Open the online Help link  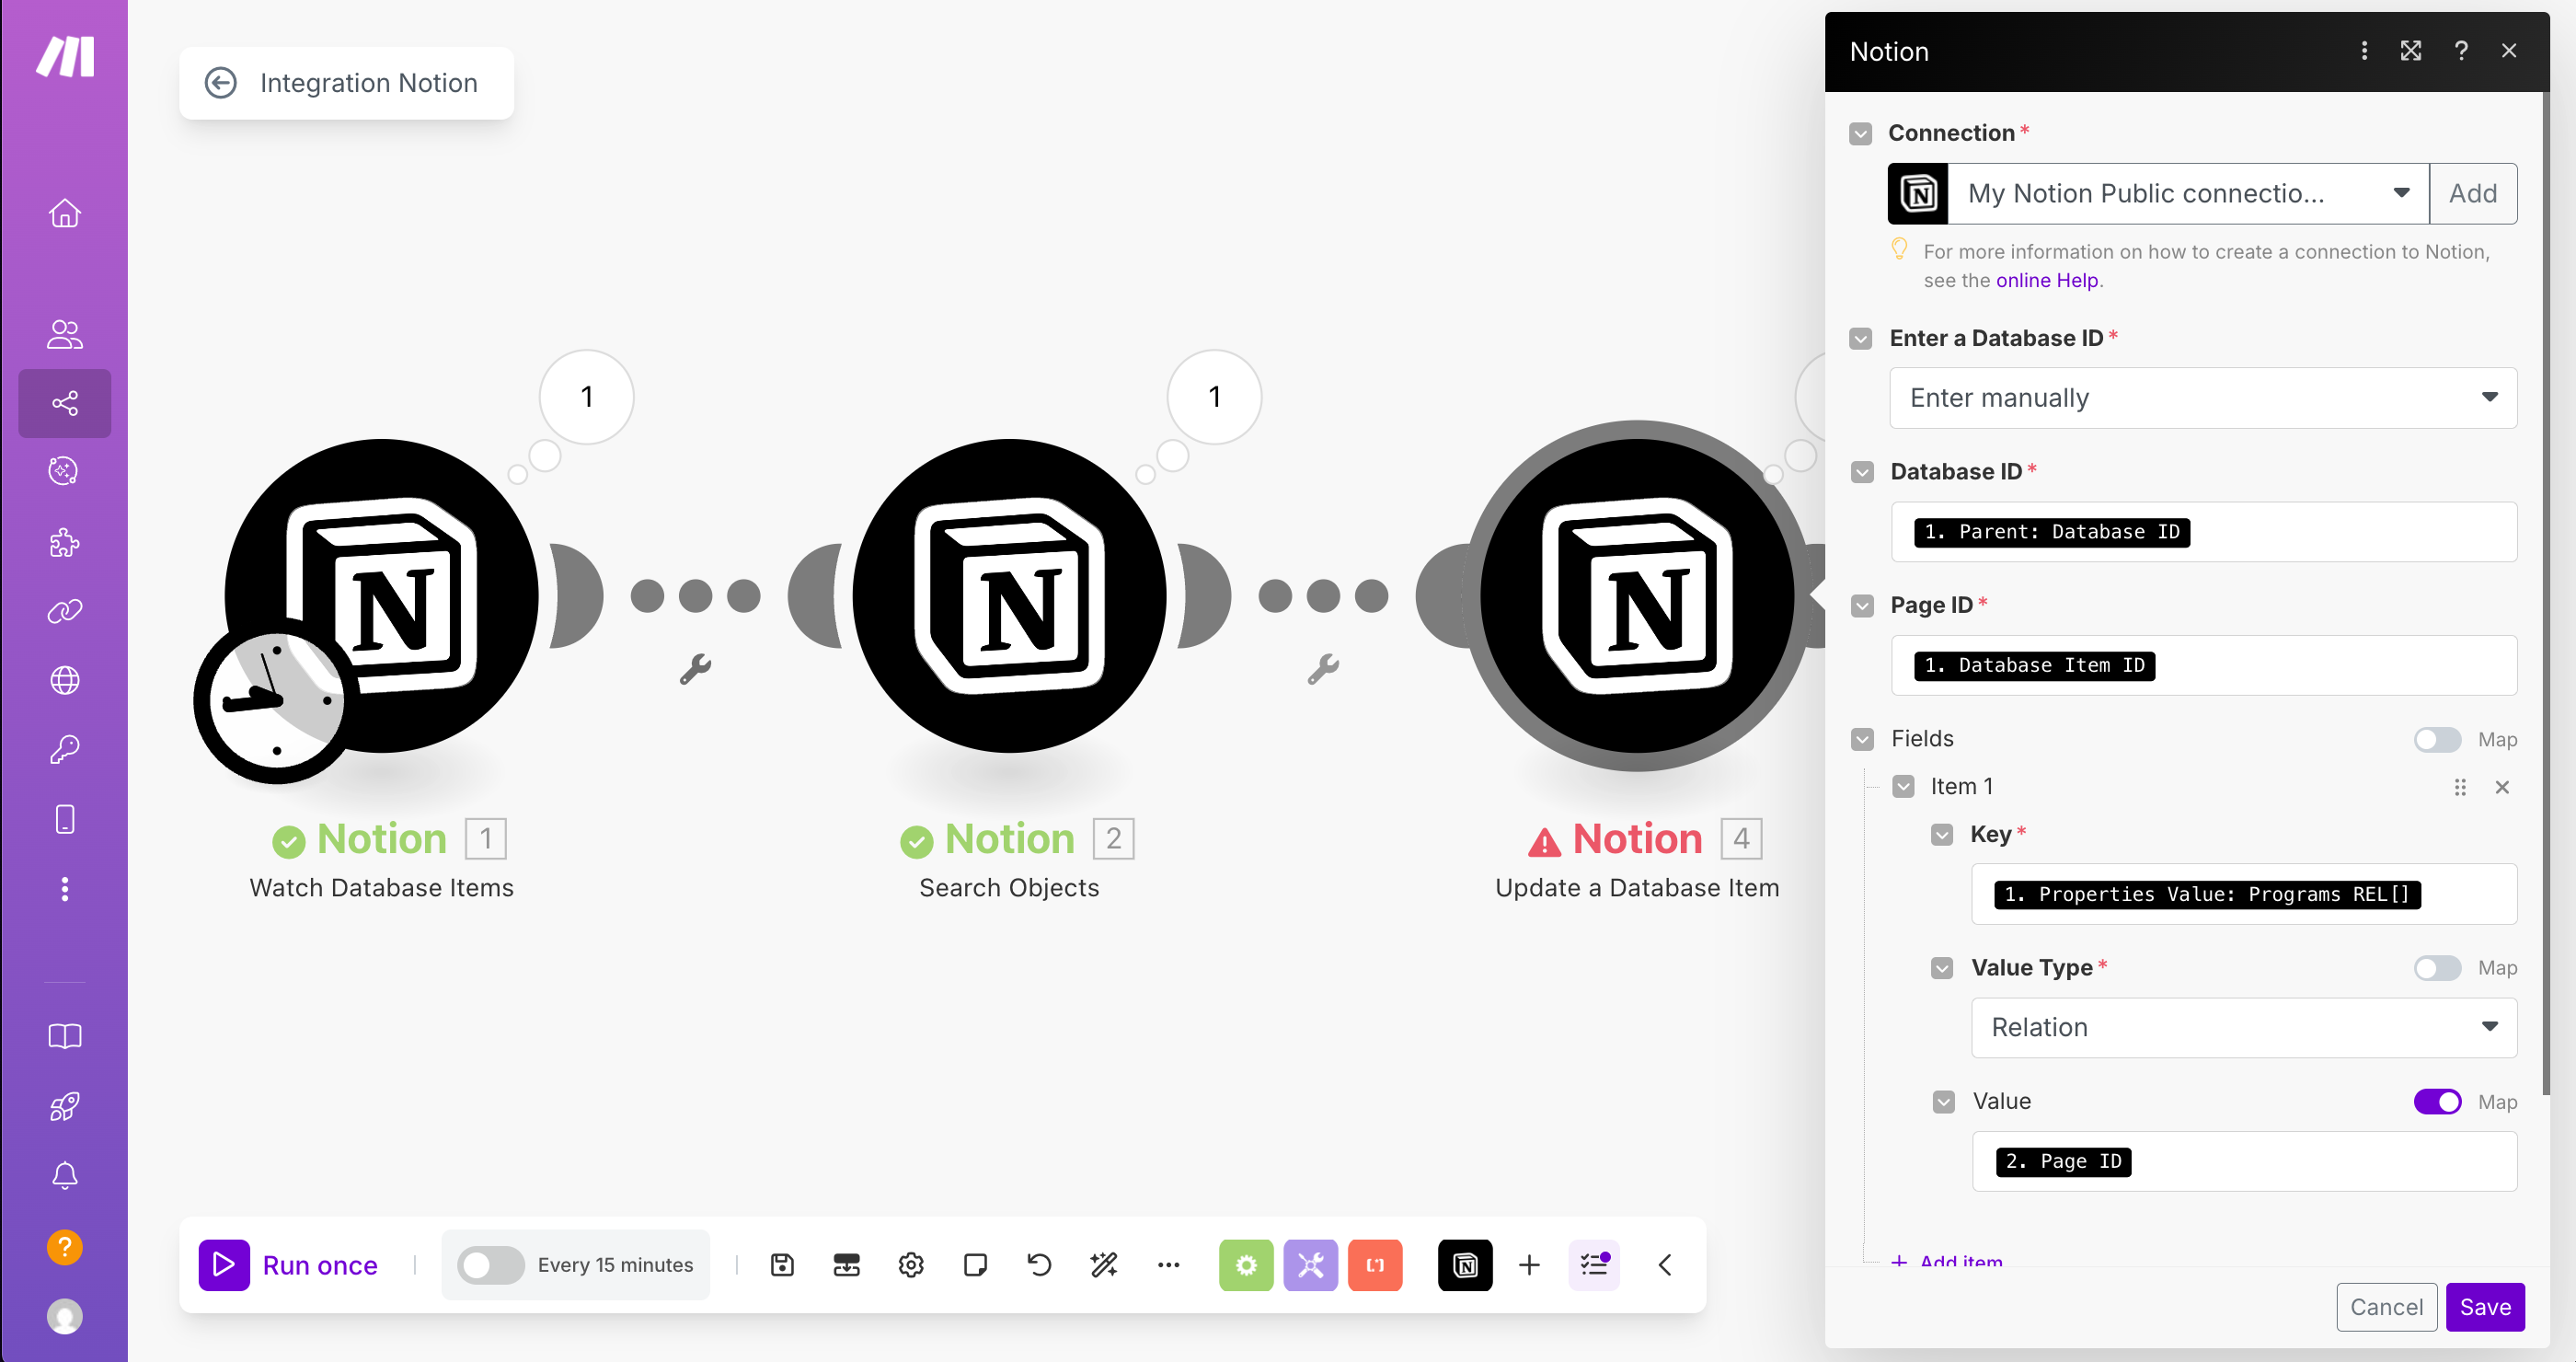(x=2046, y=280)
